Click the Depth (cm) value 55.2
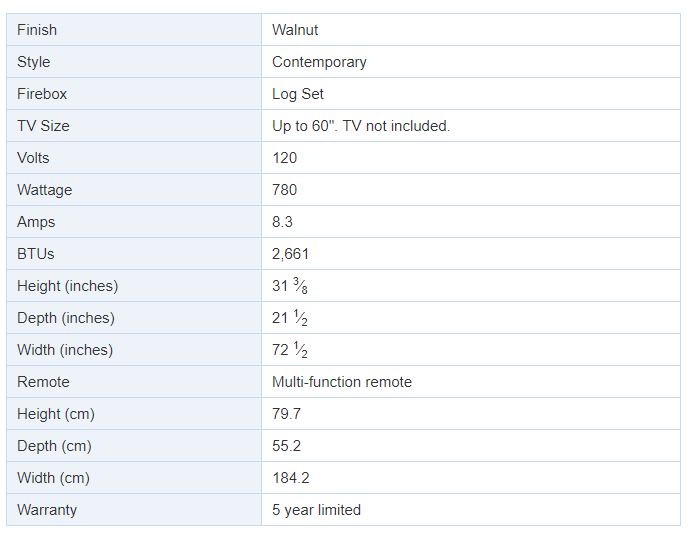Screen dimensions: 689x543 [286, 446]
